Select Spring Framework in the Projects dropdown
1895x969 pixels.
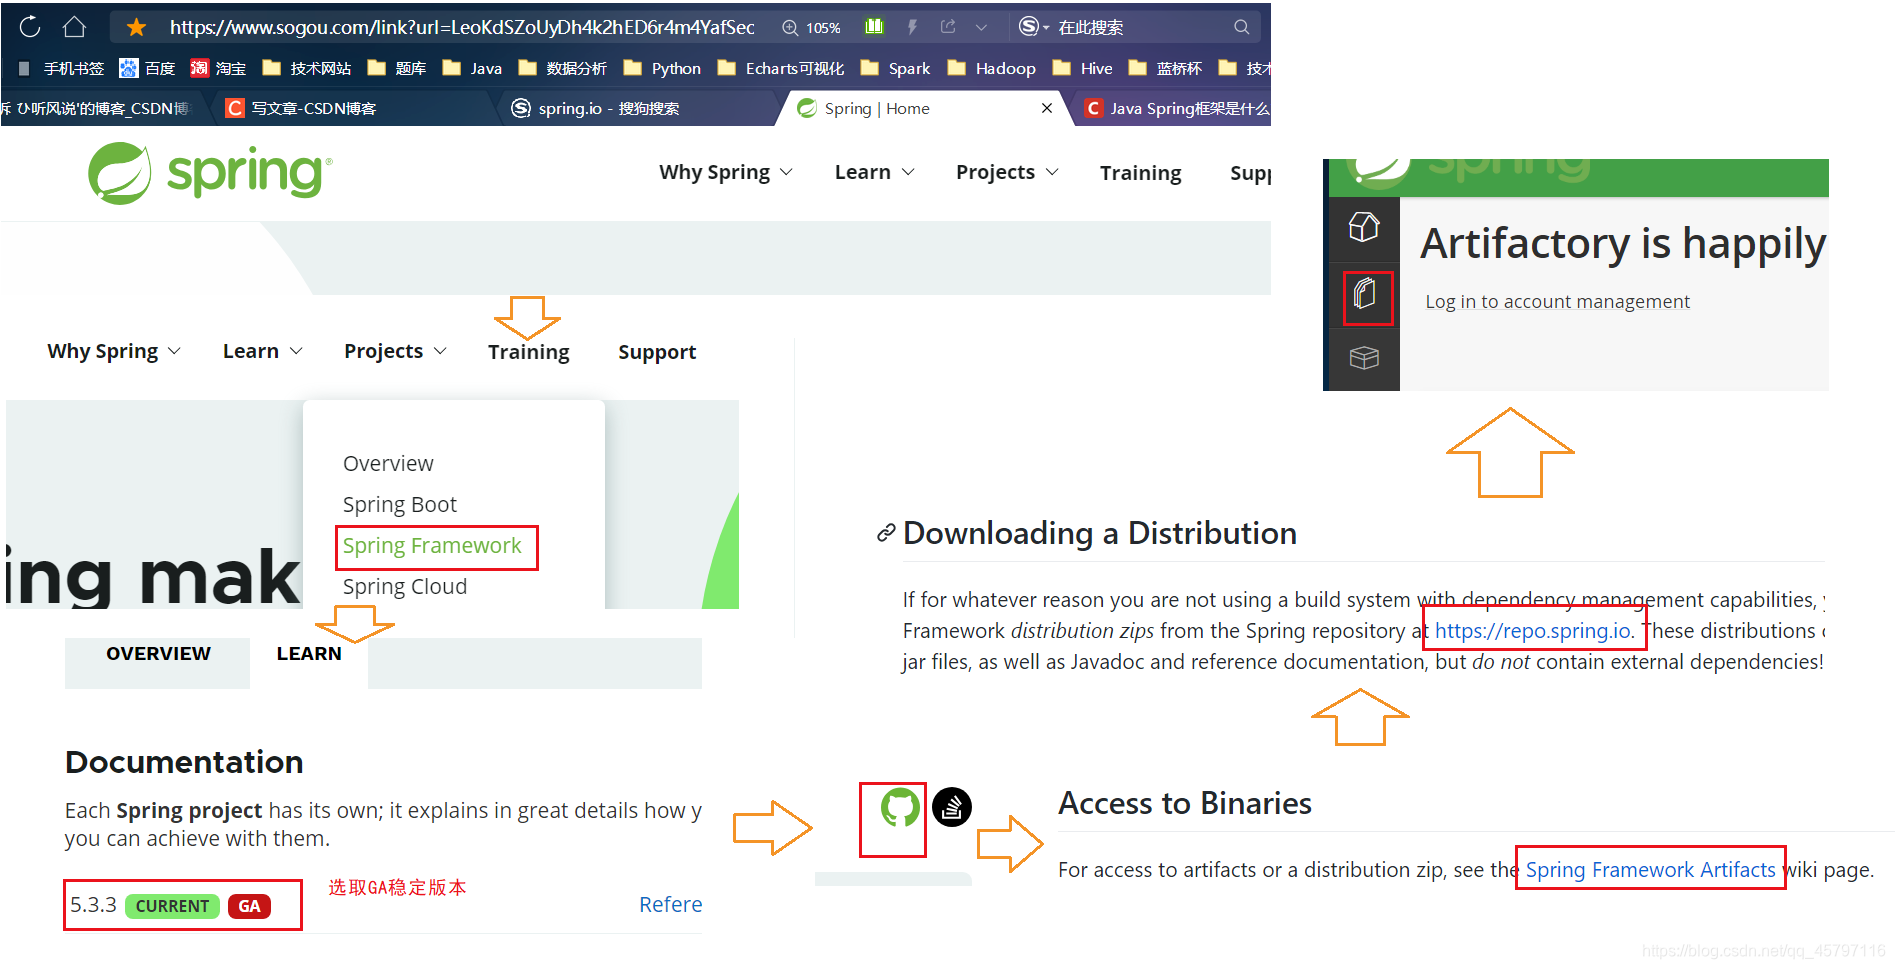point(432,545)
